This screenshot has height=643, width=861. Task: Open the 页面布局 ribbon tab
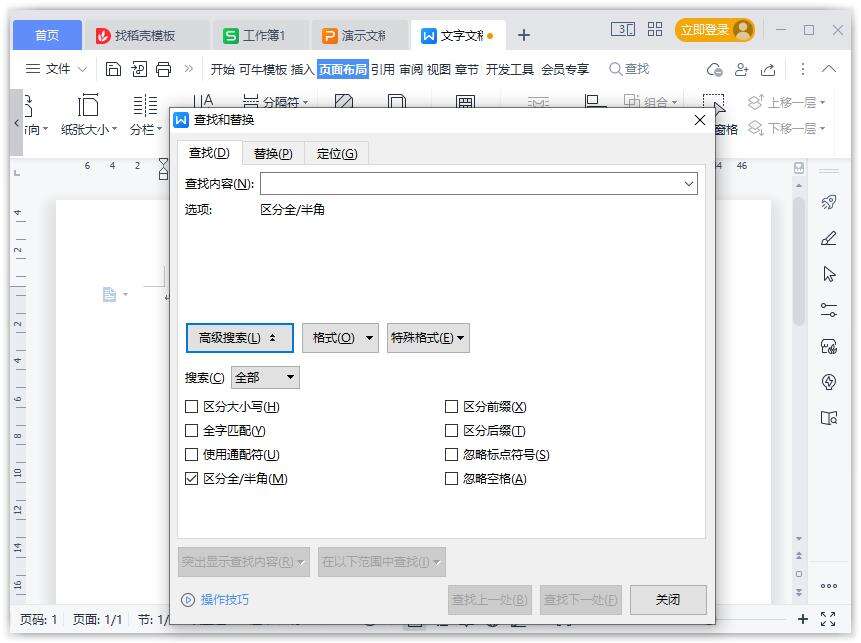(342, 69)
